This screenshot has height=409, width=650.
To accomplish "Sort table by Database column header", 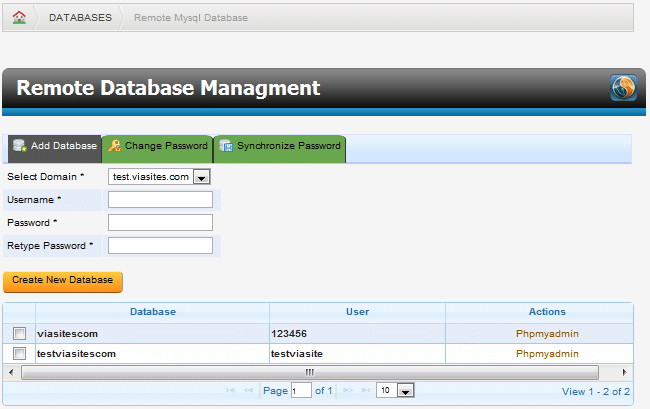I will (152, 312).
